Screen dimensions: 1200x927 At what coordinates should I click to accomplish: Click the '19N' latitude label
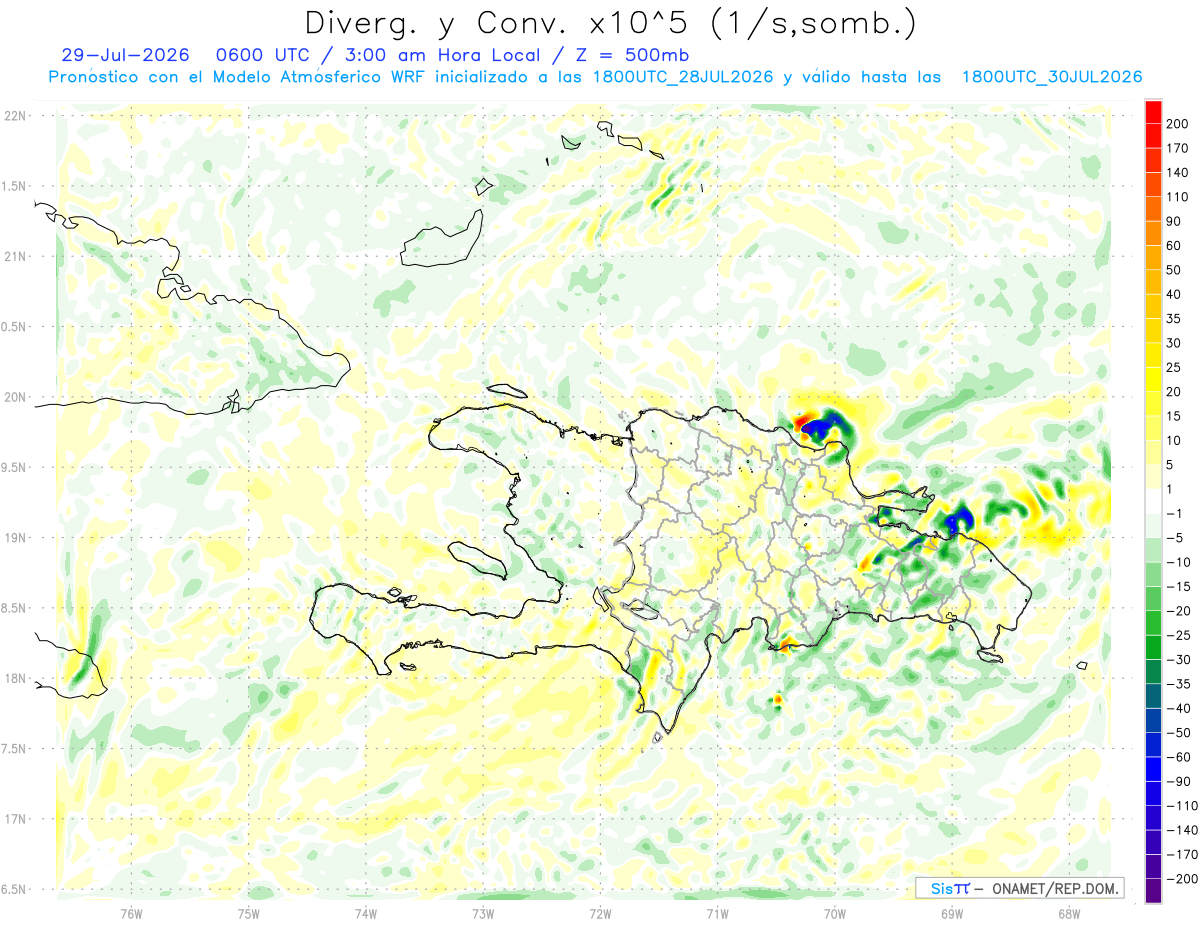coord(14,537)
